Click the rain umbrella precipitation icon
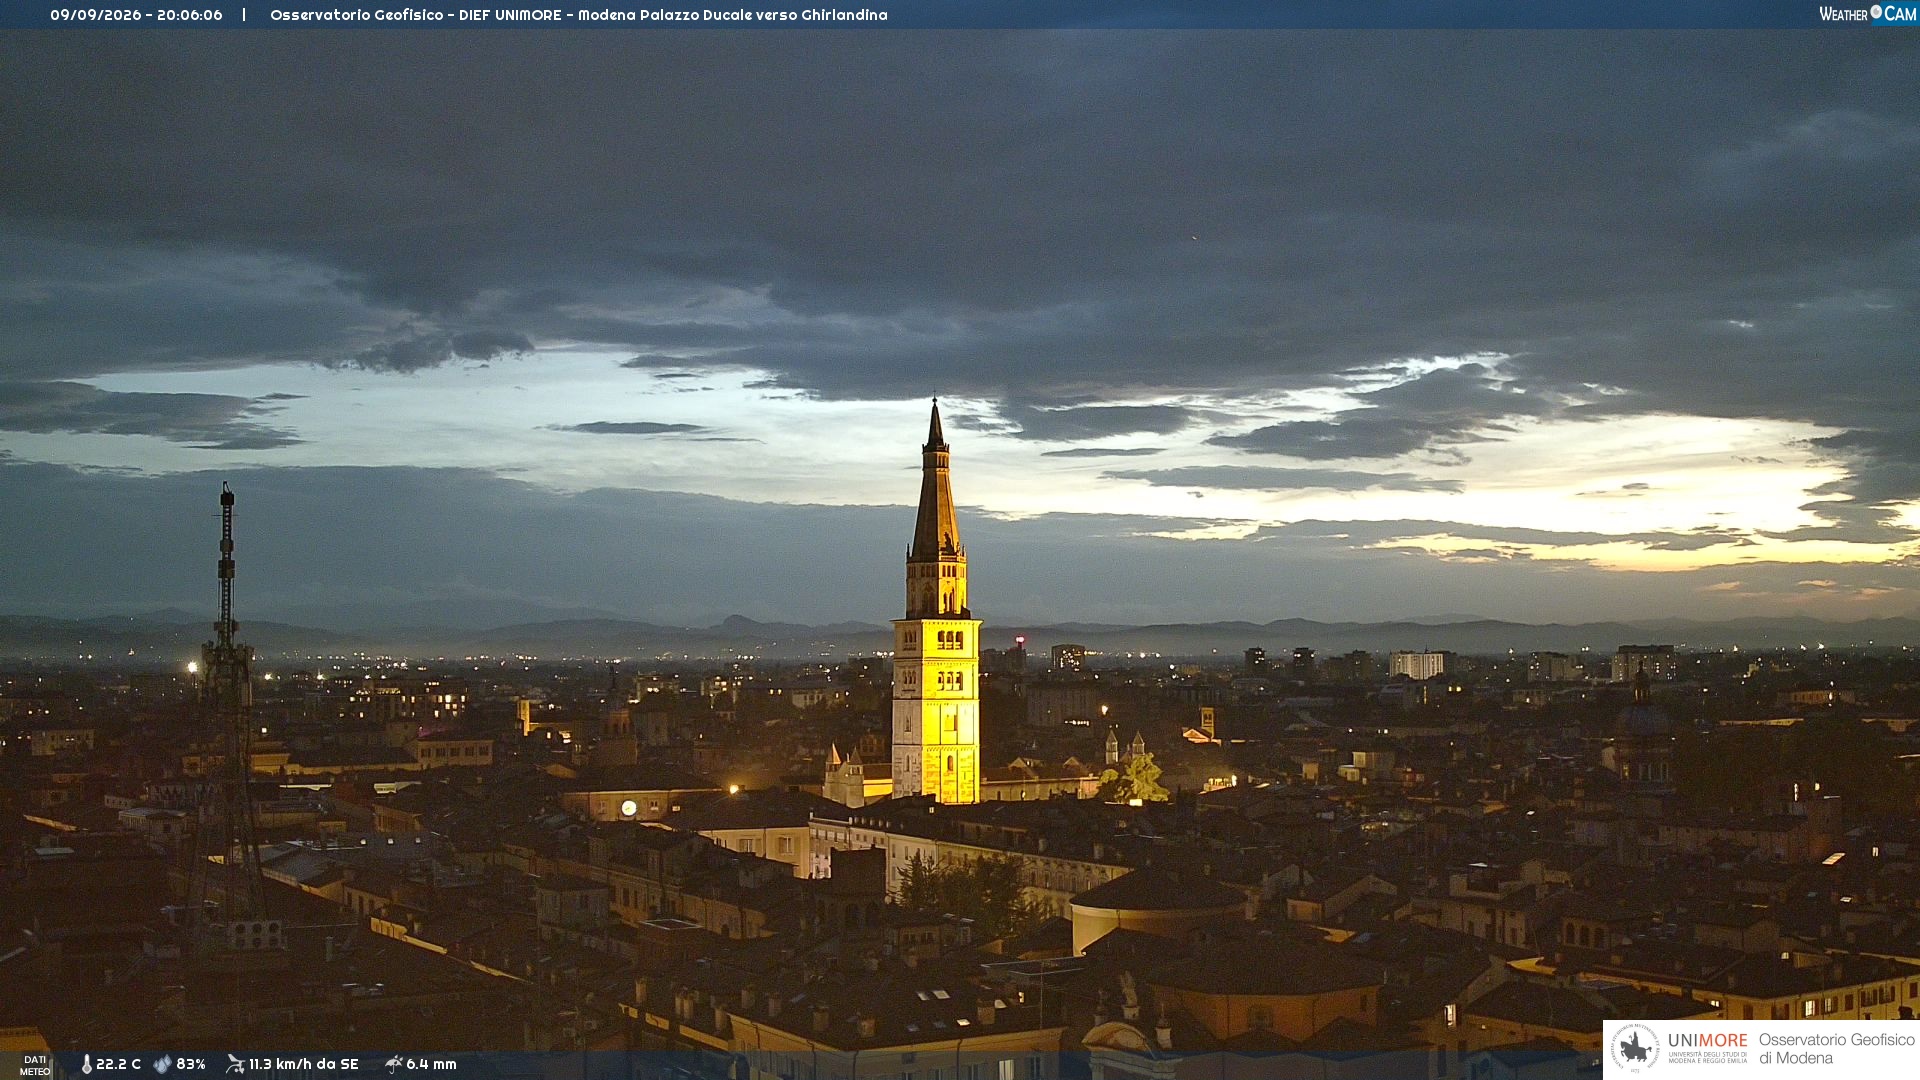1920x1080 pixels. pos(394,1064)
